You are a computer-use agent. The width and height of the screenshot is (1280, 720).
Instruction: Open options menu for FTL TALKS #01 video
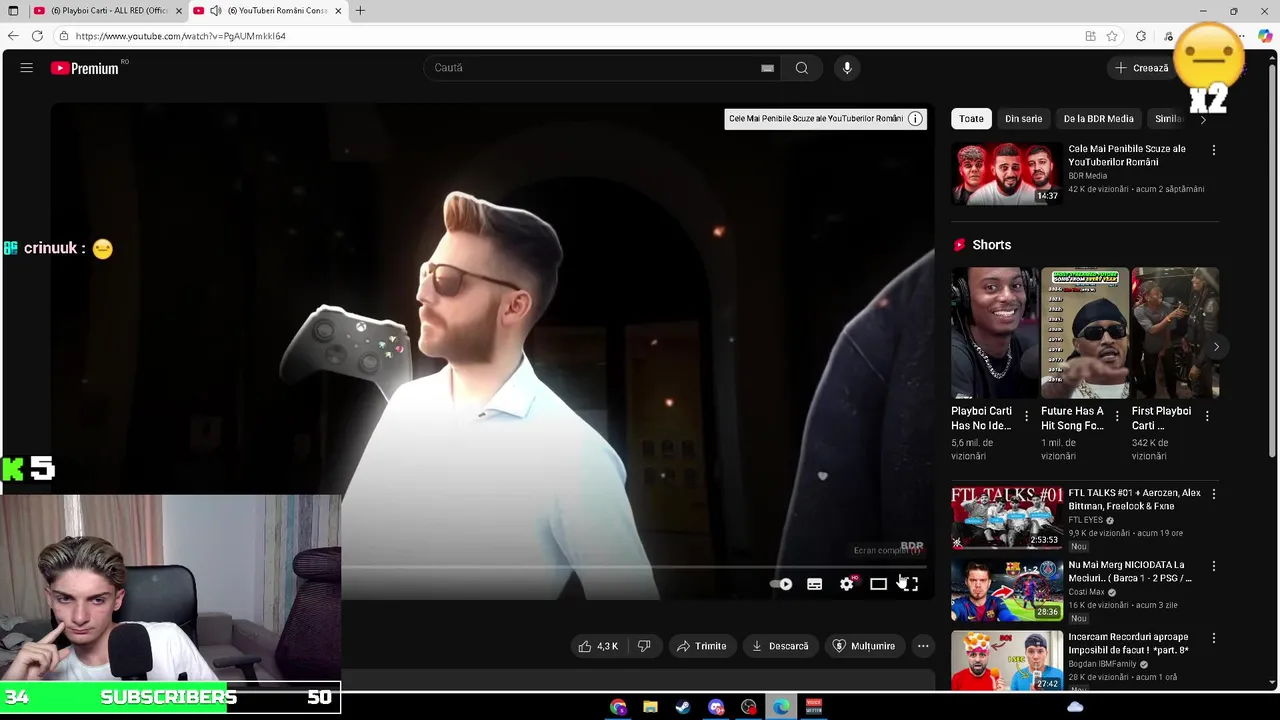[1214, 494]
